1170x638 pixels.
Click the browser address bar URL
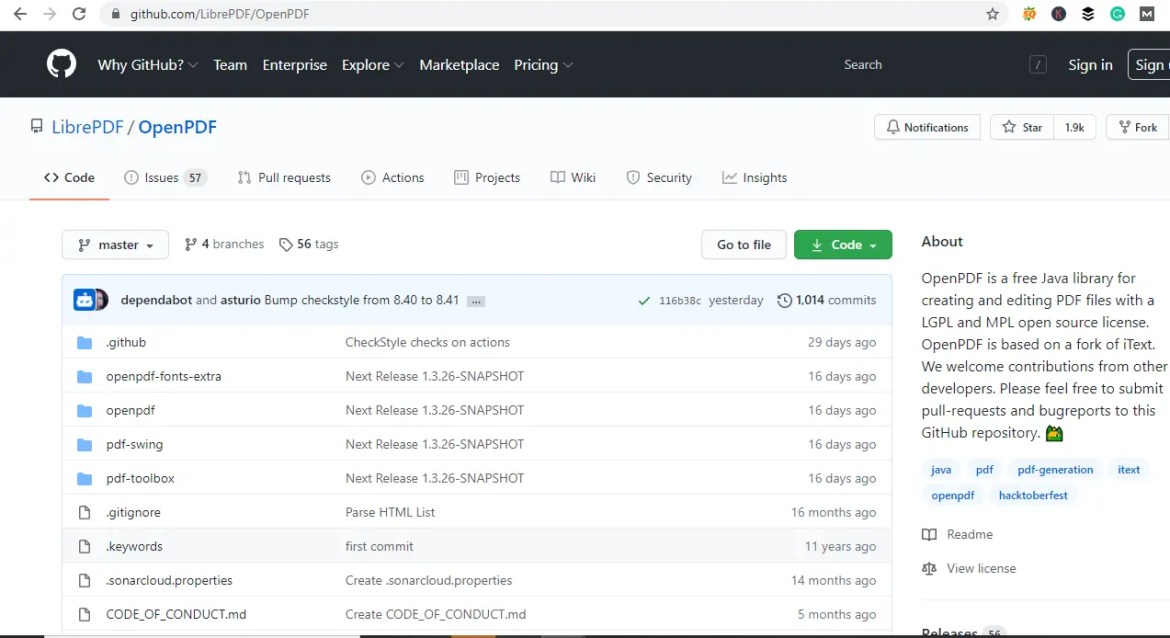219,13
